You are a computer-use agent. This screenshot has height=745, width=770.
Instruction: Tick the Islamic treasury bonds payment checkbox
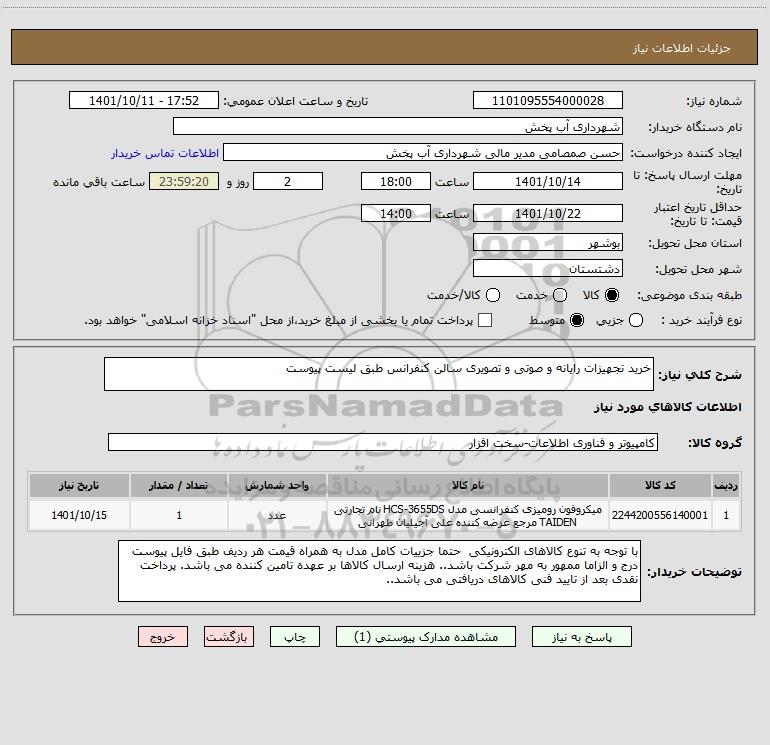click(485, 320)
